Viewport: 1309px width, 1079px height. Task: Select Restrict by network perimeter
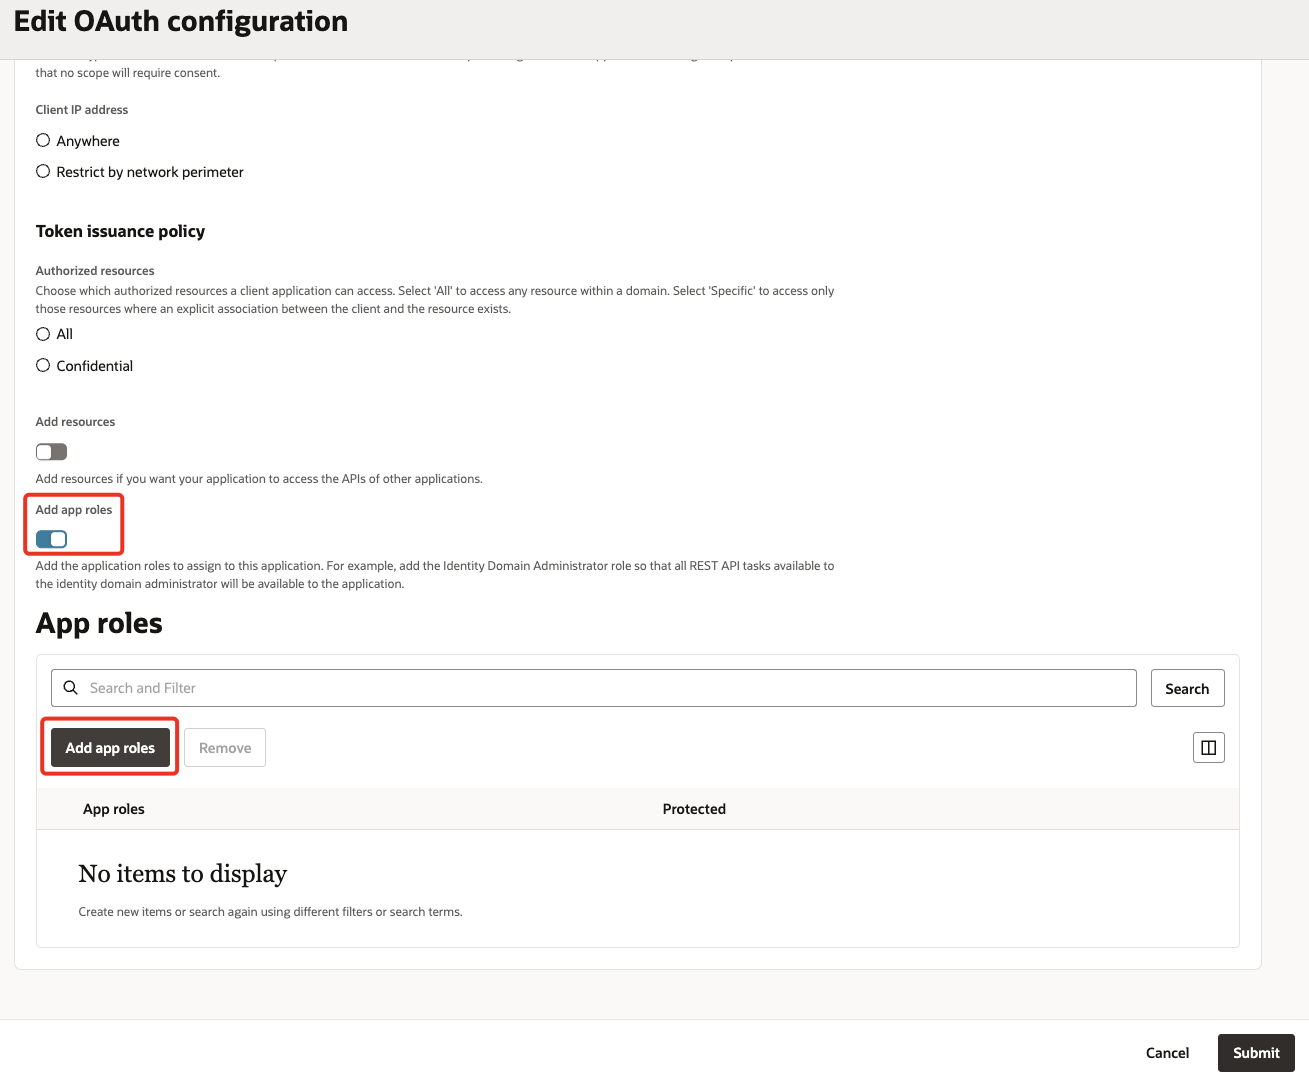click(43, 171)
